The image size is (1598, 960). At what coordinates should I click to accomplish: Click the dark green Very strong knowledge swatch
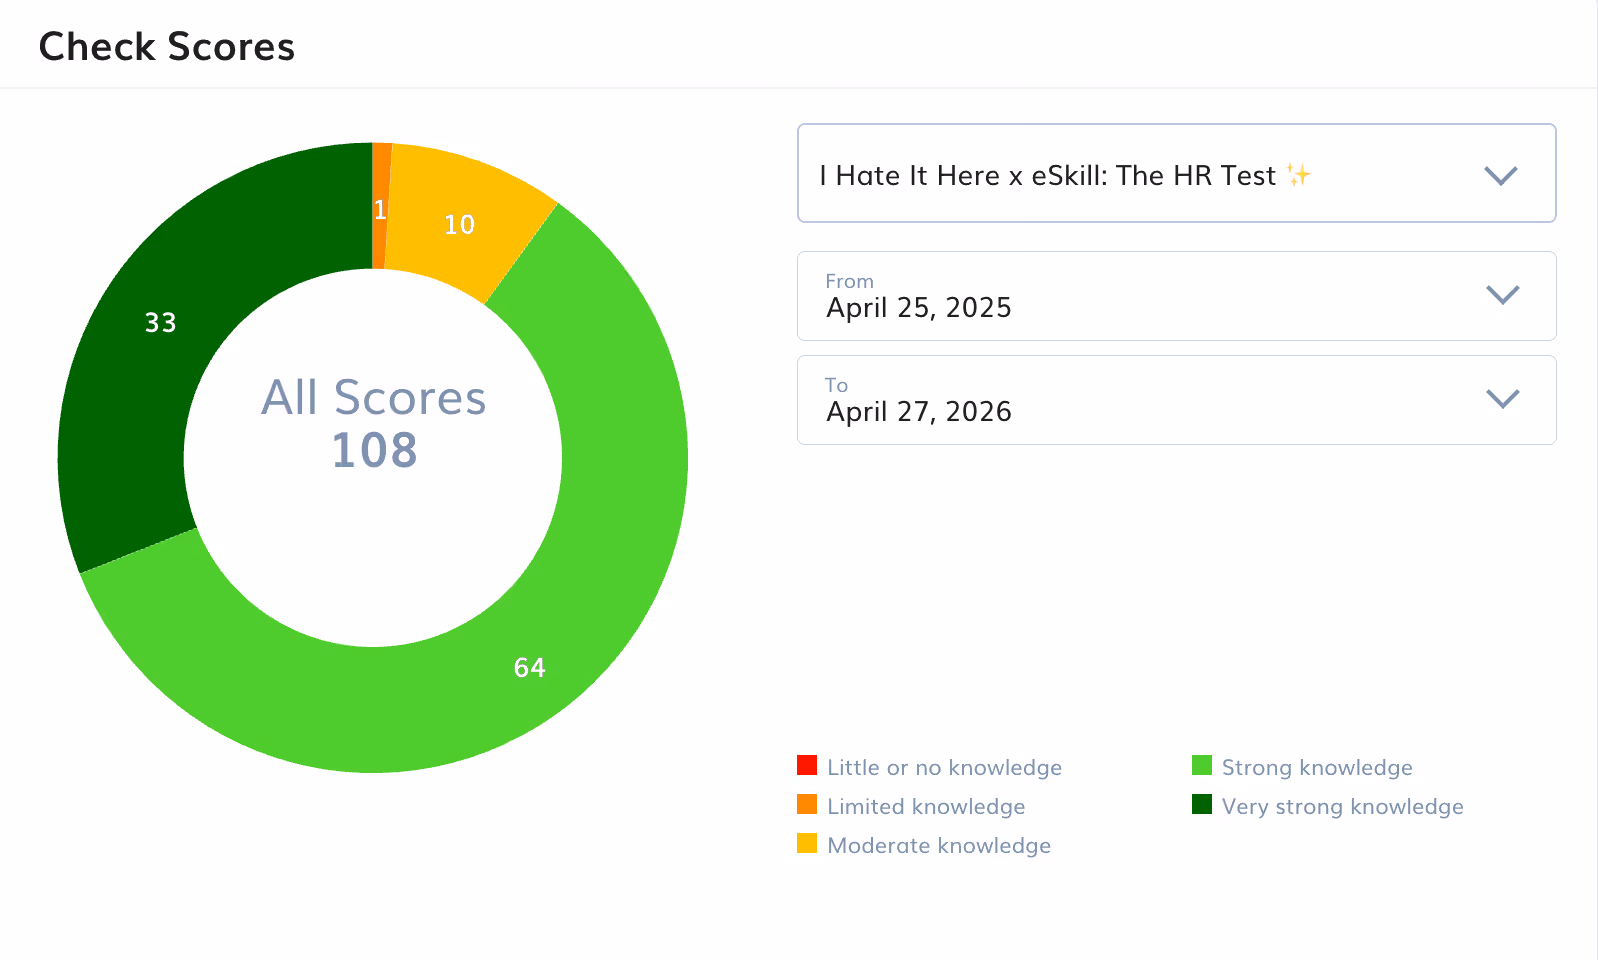1202,805
